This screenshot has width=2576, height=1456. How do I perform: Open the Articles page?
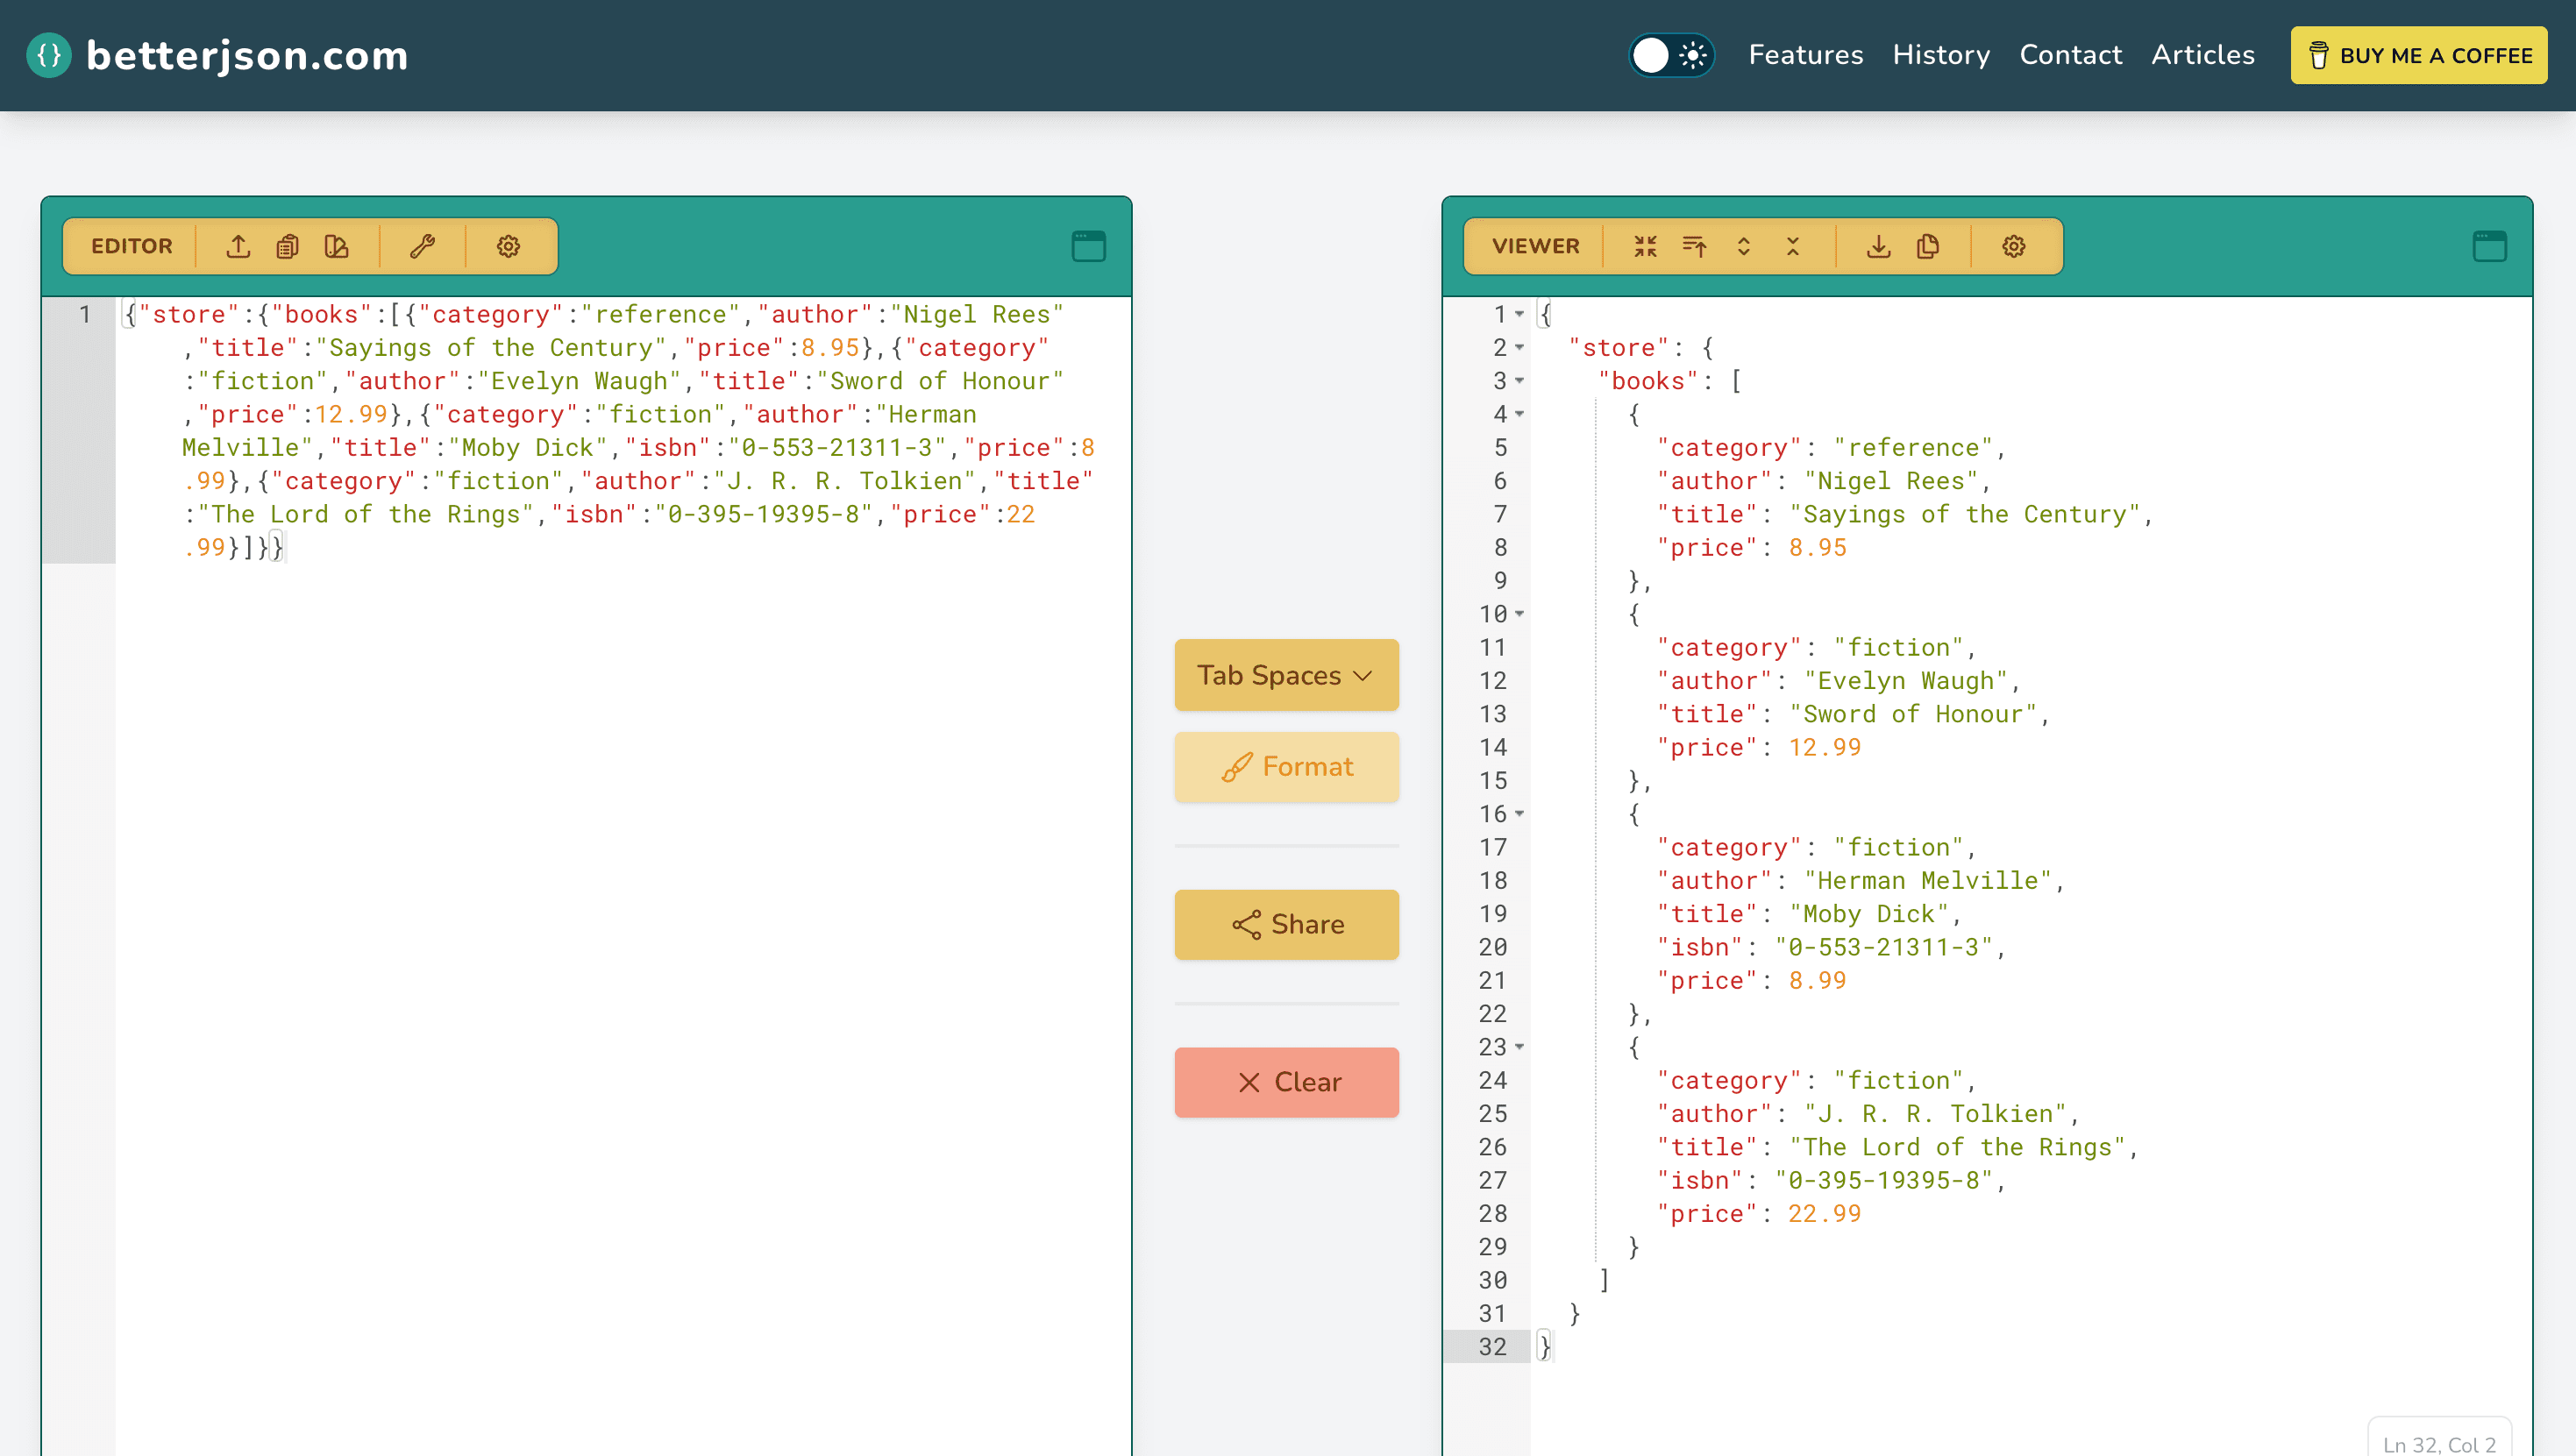click(2202, 55)
